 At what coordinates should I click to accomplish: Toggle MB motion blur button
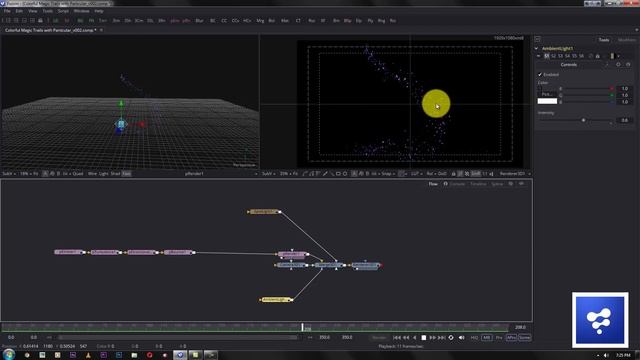coord(487,338)
